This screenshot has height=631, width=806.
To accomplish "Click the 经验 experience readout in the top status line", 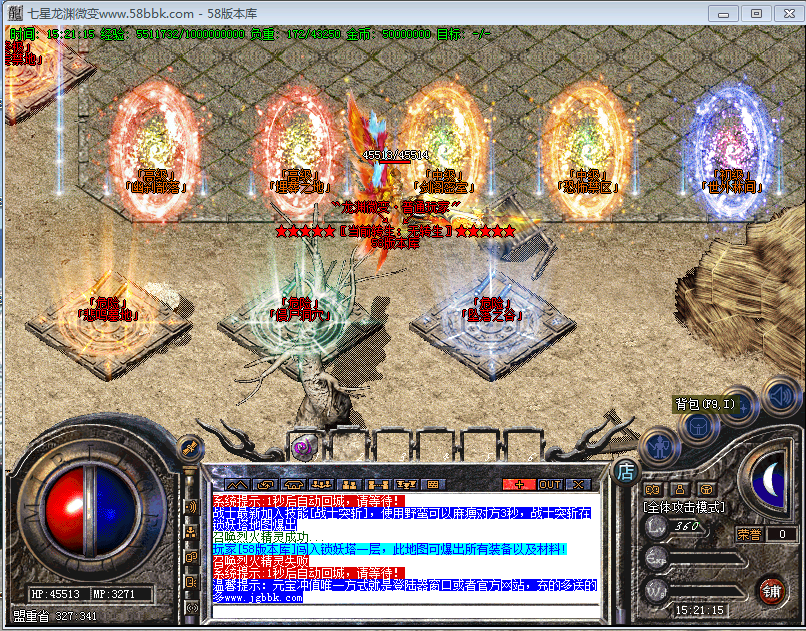I will [172, 34].
